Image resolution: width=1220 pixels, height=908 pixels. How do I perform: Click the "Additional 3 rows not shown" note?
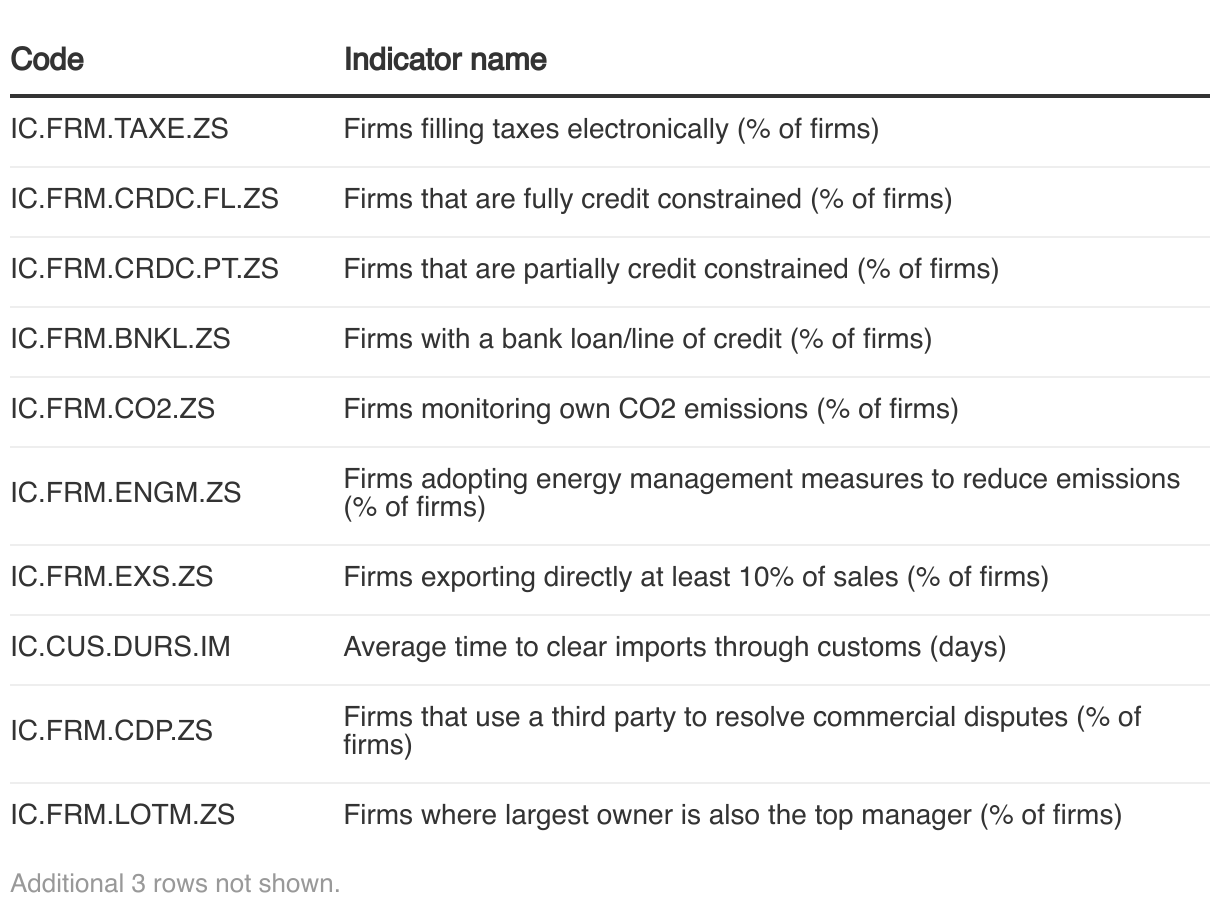click(175, 884)
